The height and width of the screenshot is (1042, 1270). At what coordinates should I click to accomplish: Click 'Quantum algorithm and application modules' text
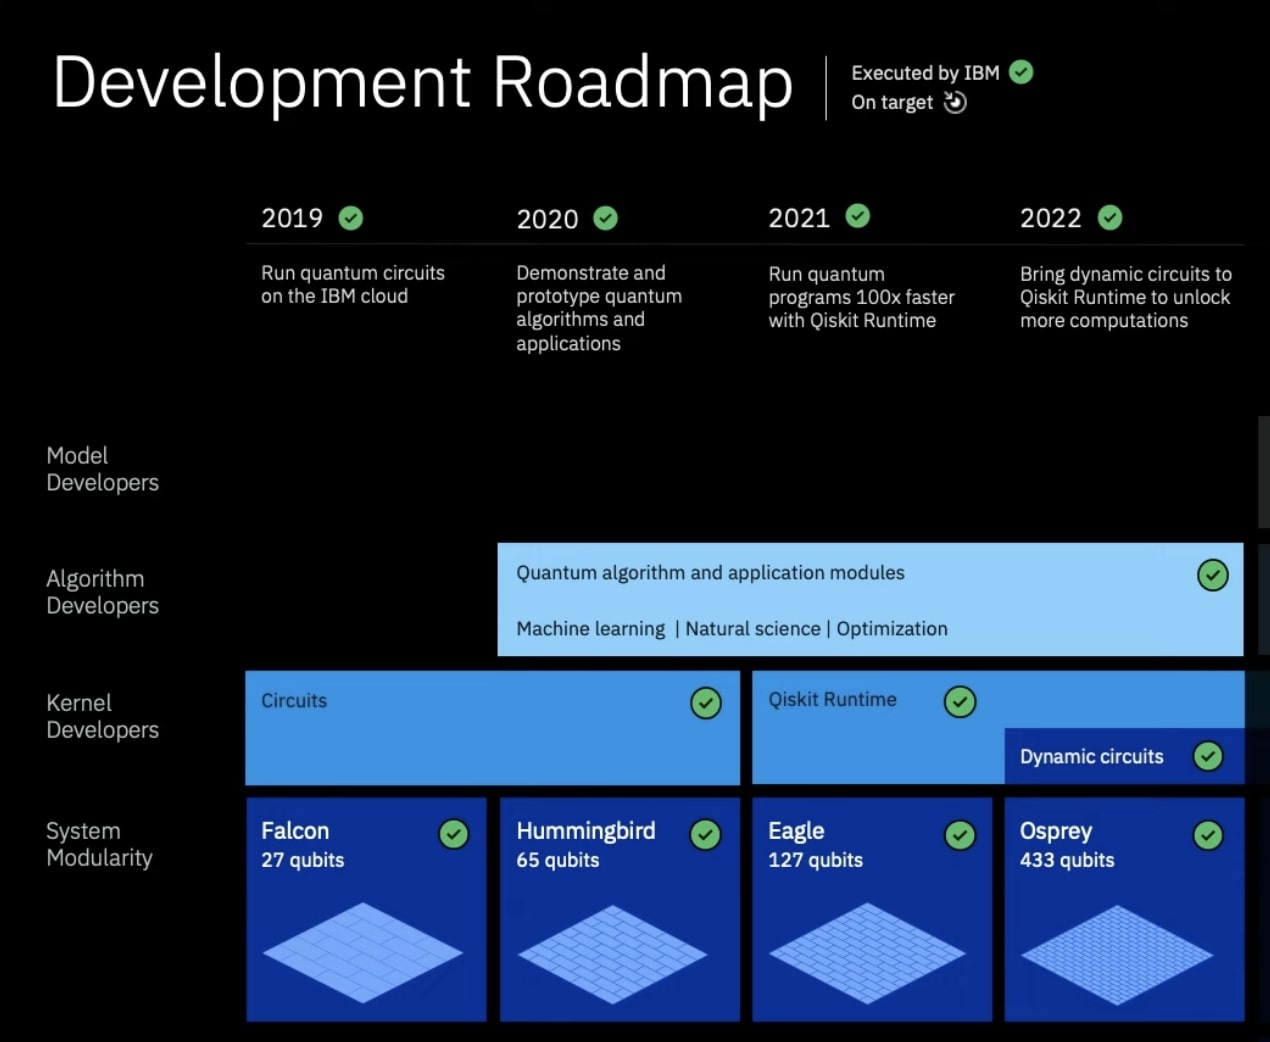[710, 573]
